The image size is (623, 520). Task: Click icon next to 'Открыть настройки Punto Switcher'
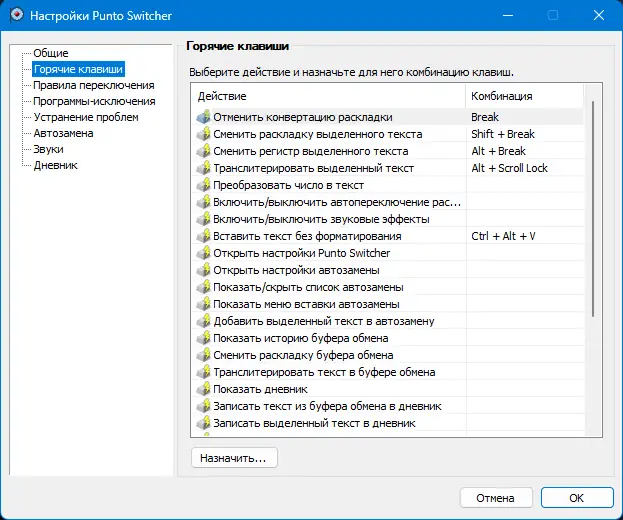click(x=204, y=253)
